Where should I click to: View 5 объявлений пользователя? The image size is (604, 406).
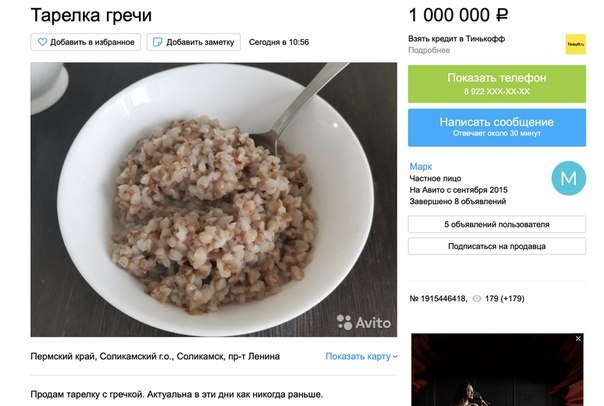tap(497, 224)
